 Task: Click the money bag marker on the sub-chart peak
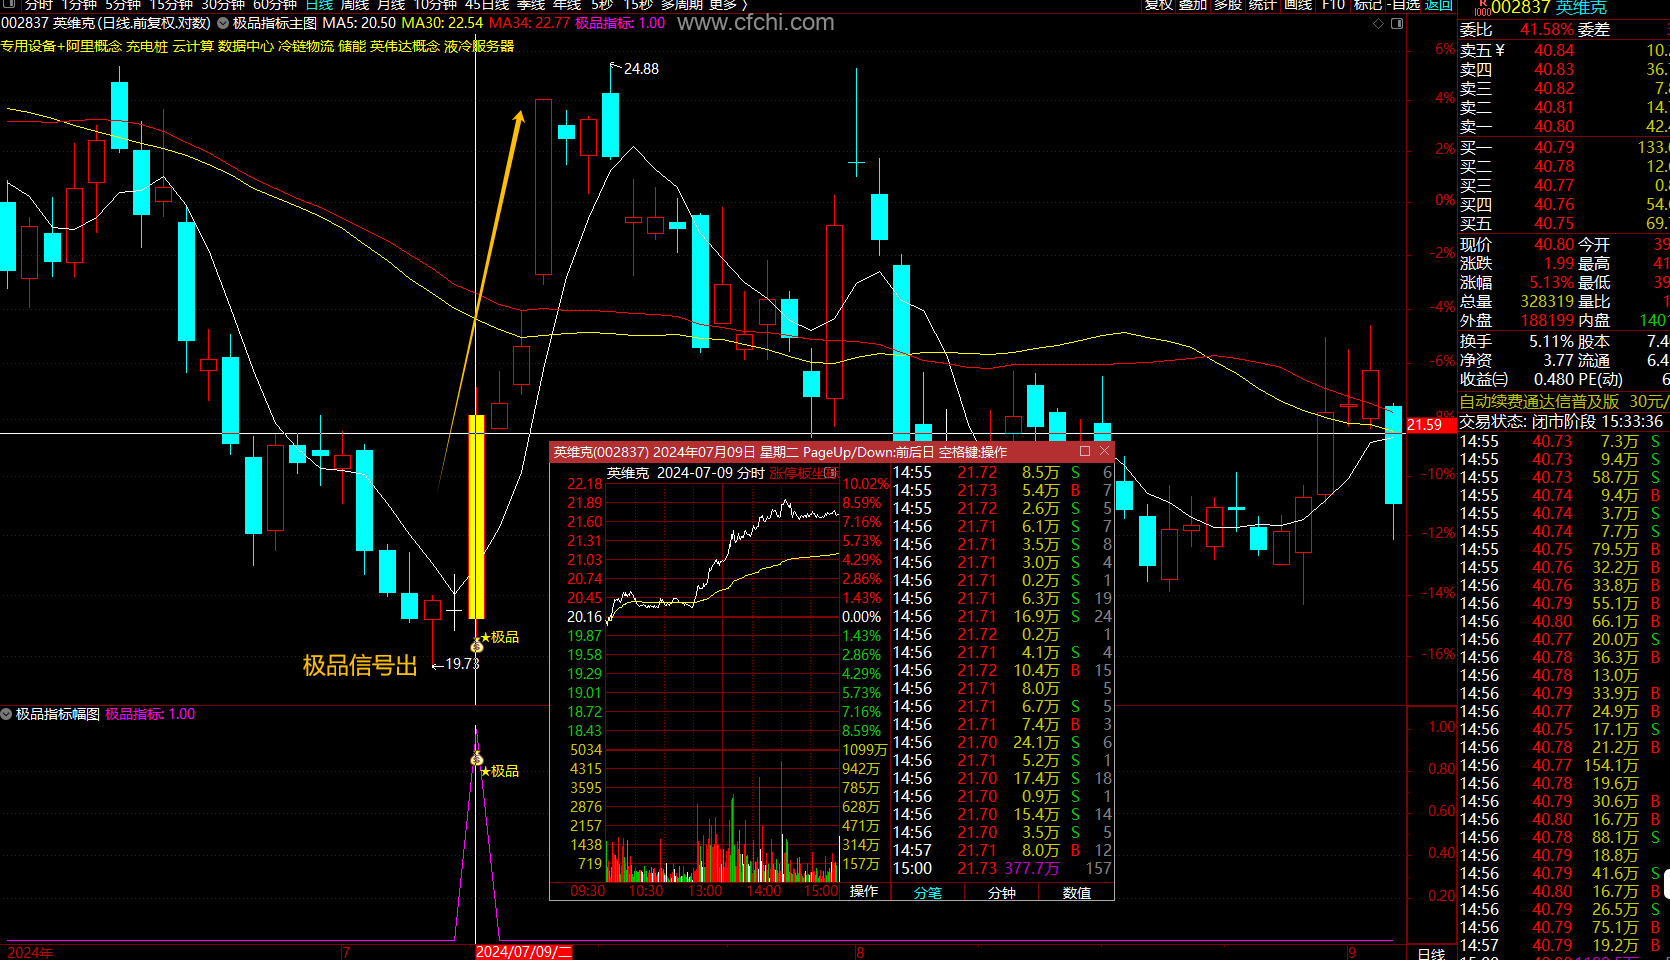(x=477, y=759)
